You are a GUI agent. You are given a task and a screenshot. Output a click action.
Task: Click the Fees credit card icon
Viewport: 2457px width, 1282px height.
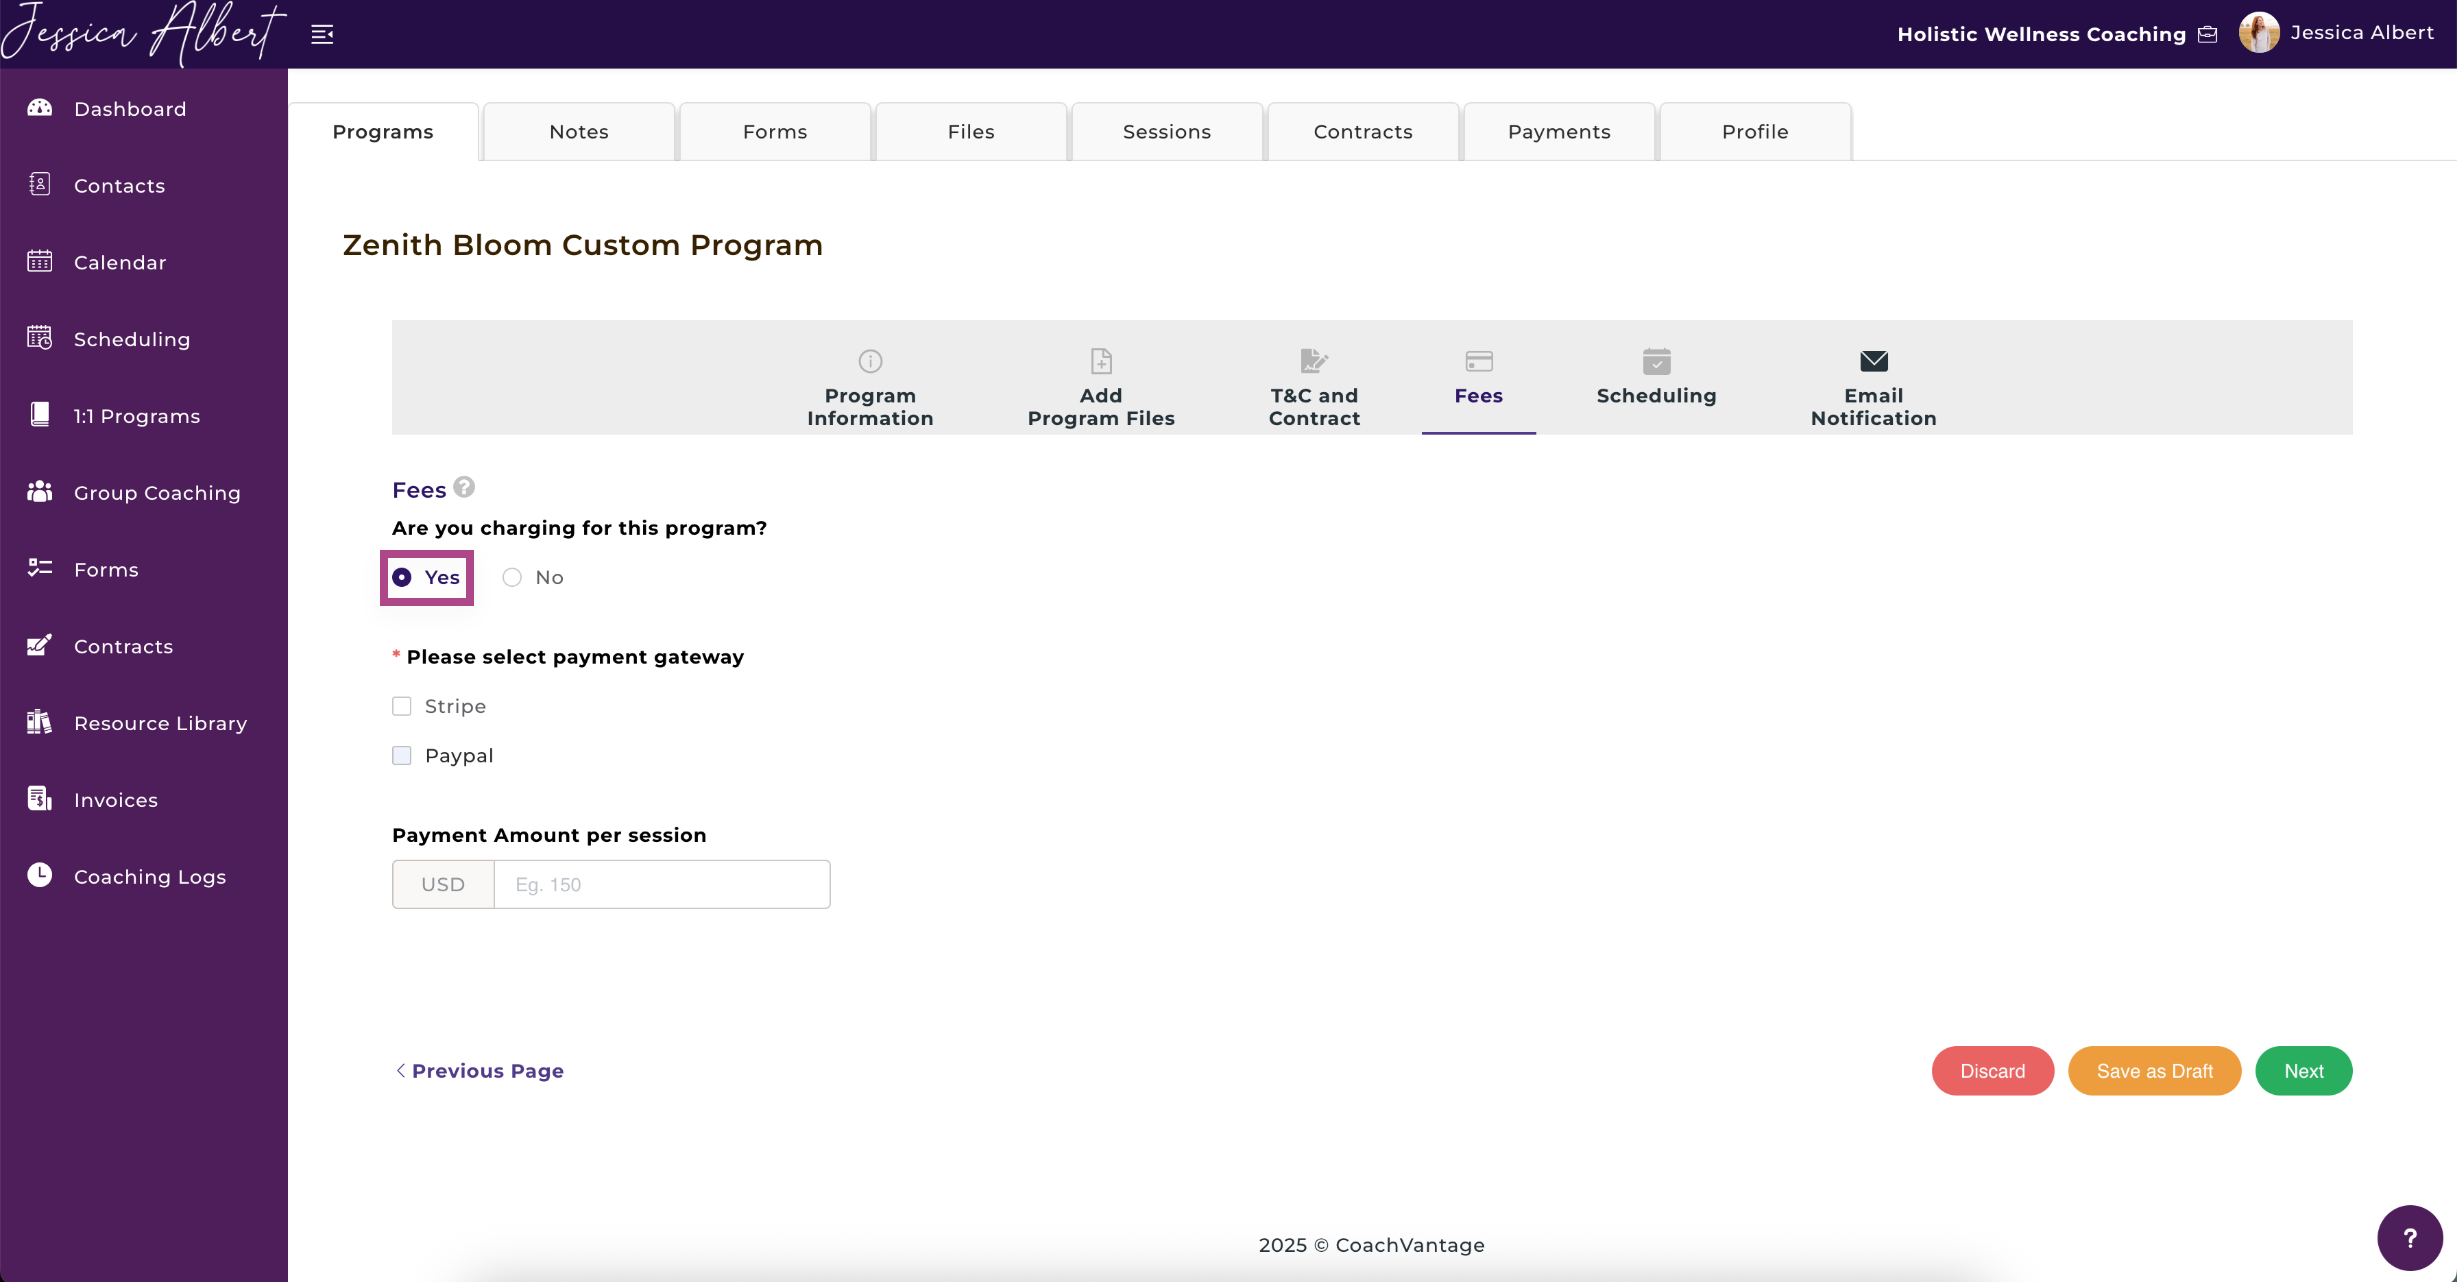click(1479, 361)
